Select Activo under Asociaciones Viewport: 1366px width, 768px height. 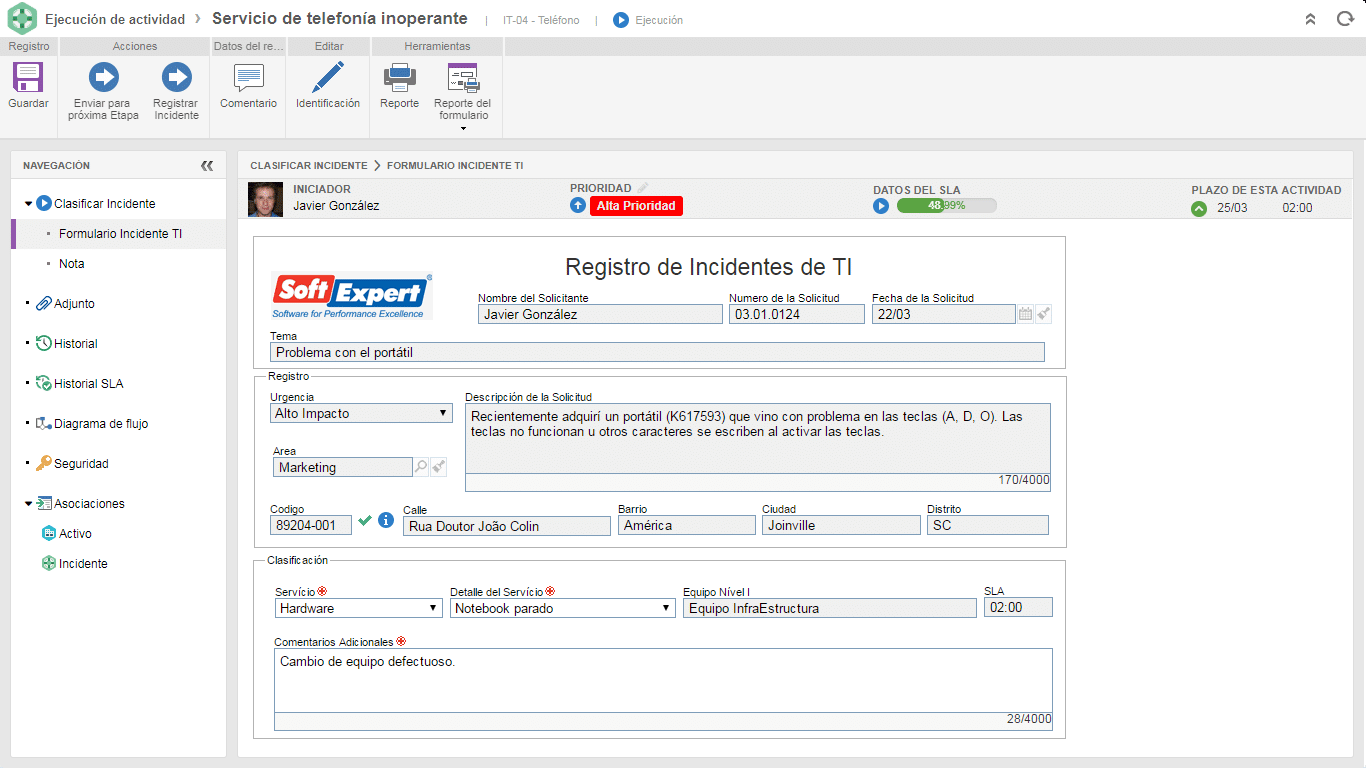click(x=66, y=534)
